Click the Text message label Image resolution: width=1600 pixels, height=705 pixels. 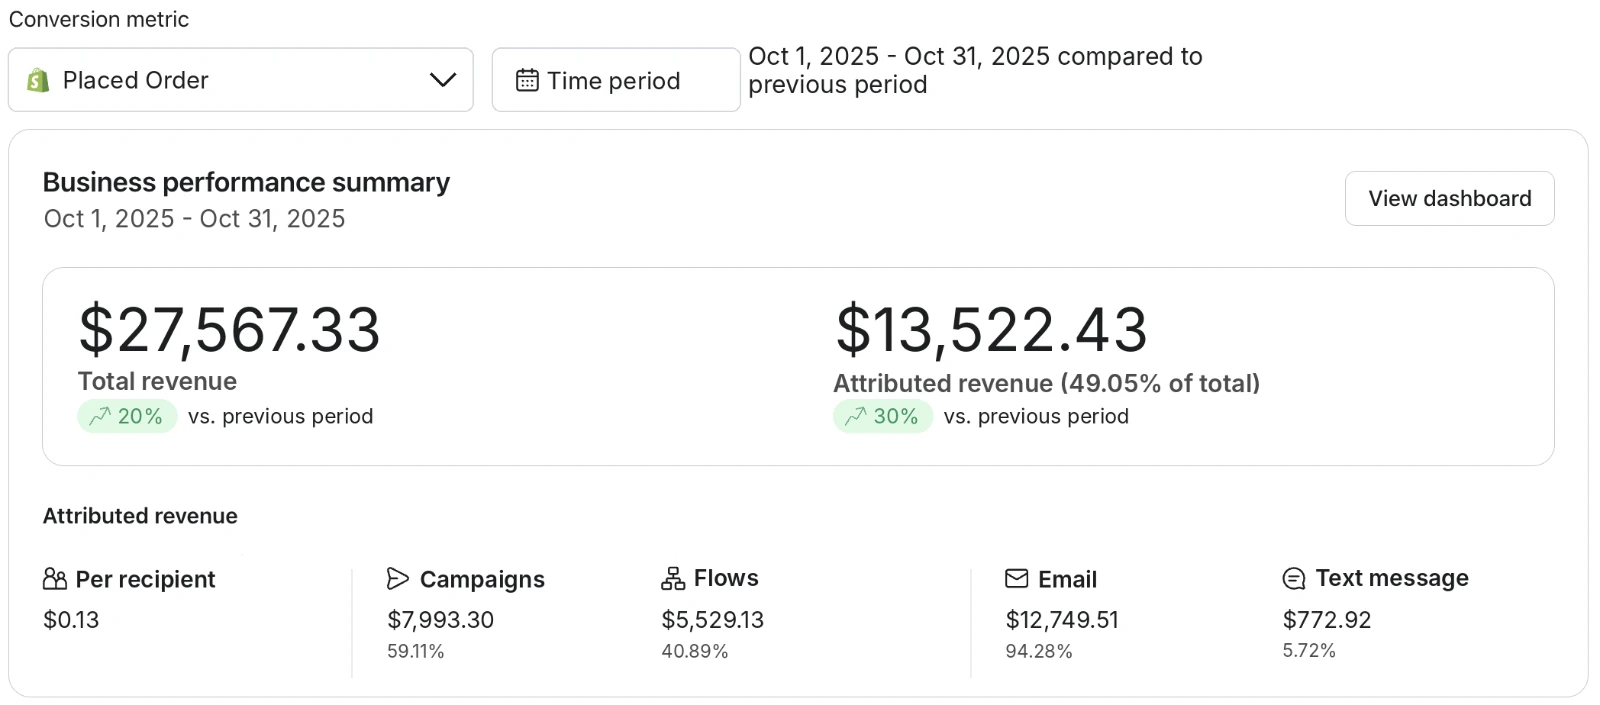(1392, 578)
